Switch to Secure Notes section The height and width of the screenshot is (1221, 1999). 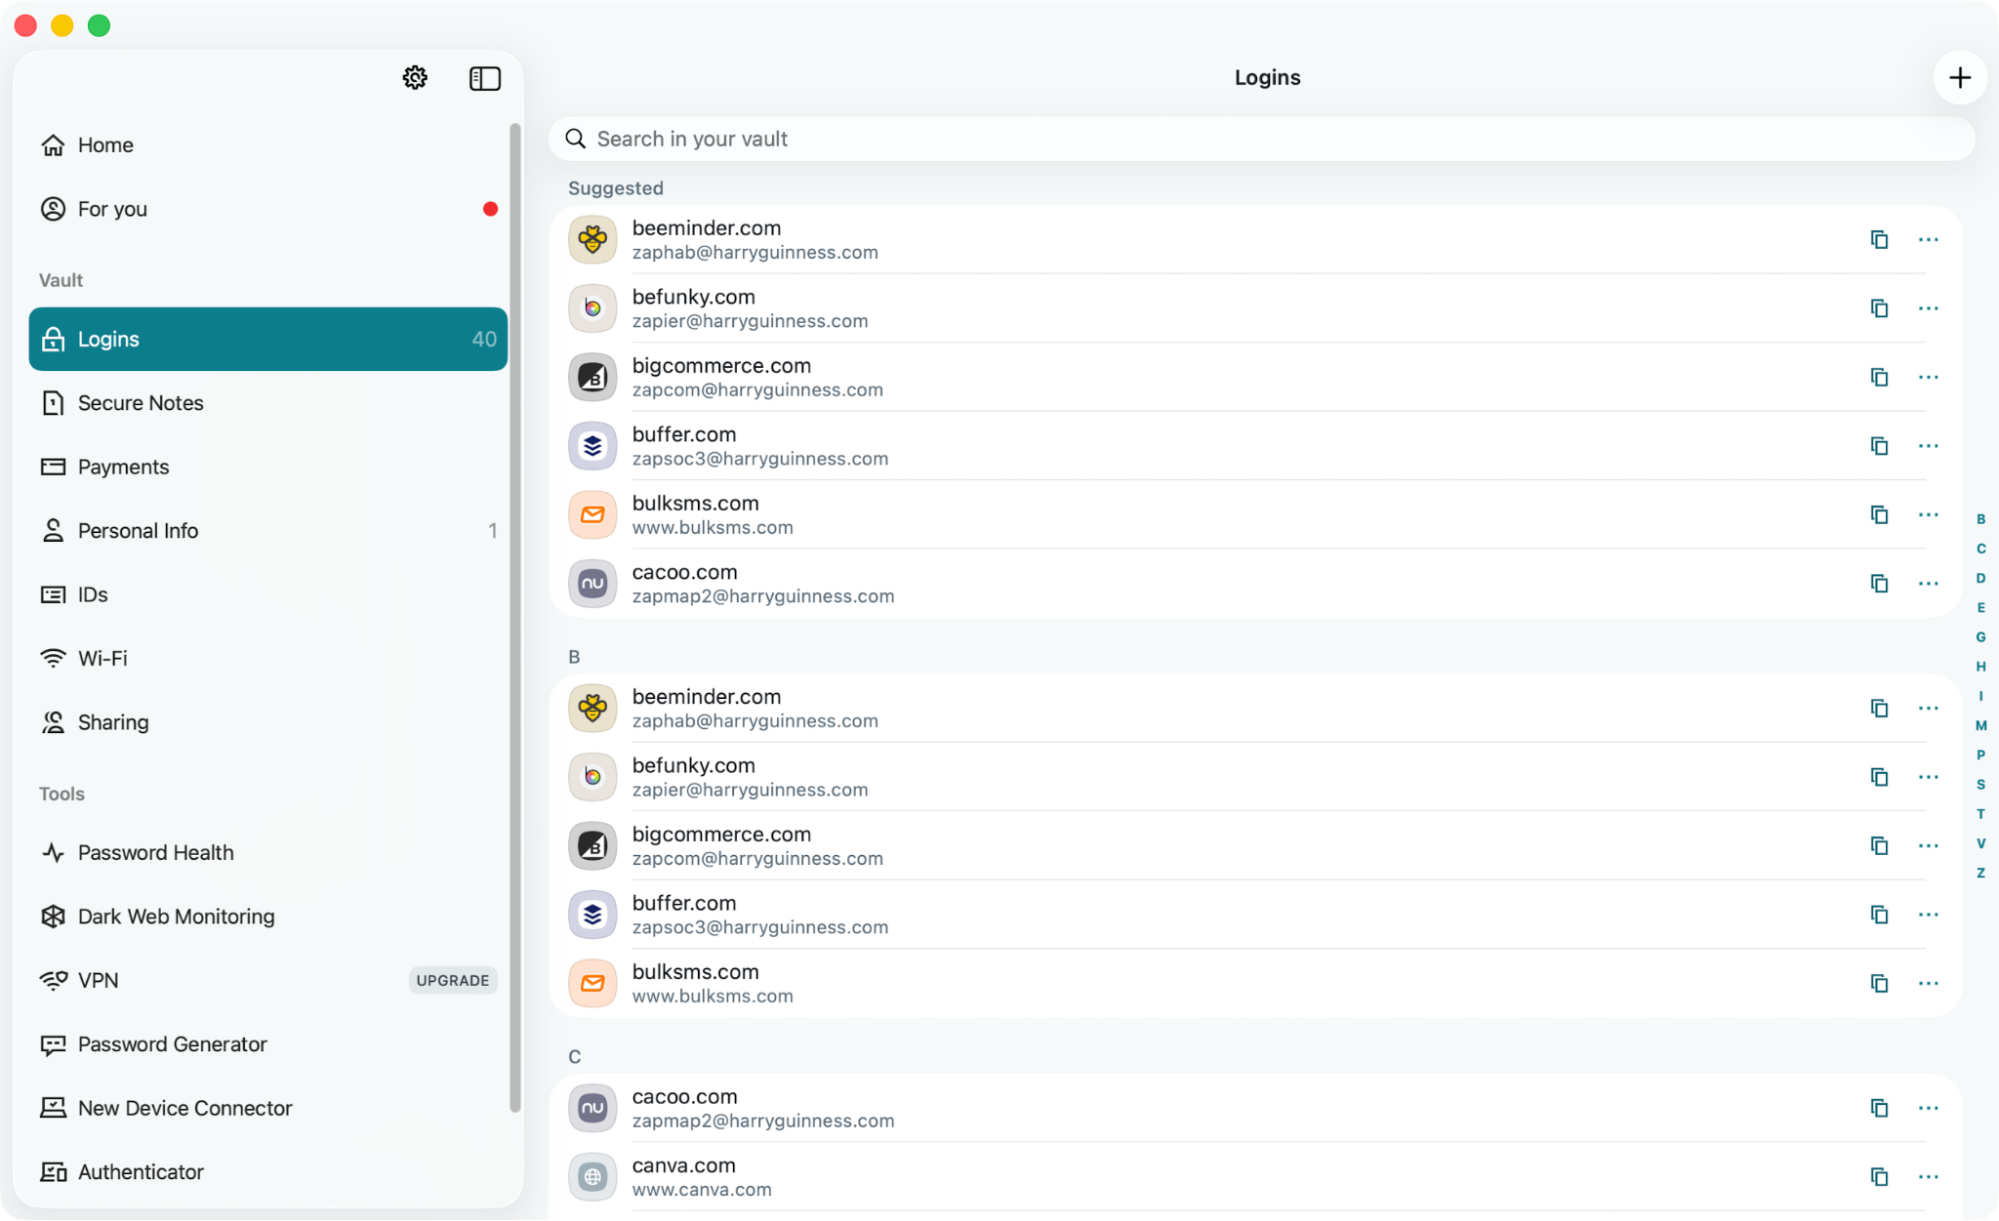tap(140, 402)
